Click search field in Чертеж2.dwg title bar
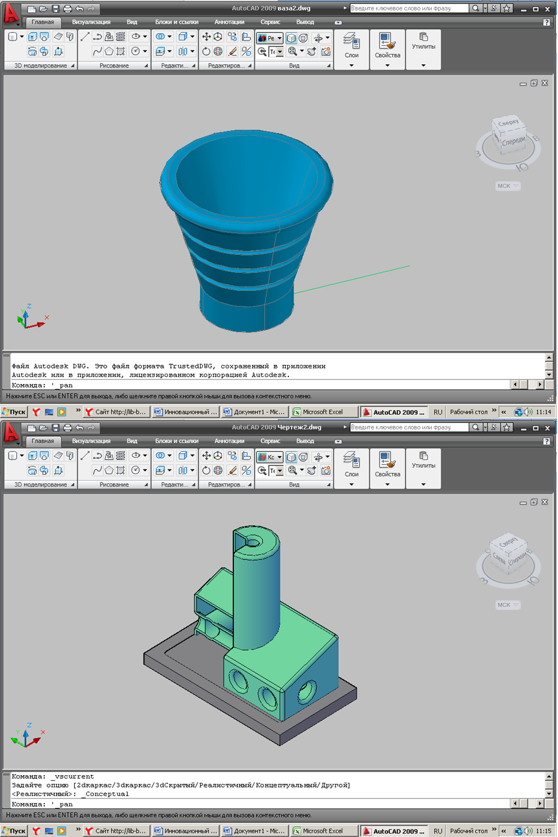 (x=409, y=428)
